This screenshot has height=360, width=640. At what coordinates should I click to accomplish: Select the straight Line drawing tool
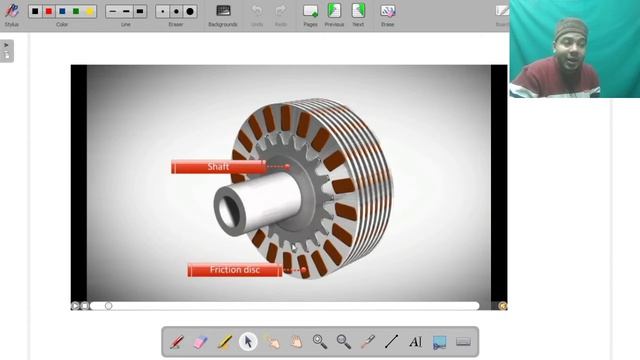click(x=391, y=342)
